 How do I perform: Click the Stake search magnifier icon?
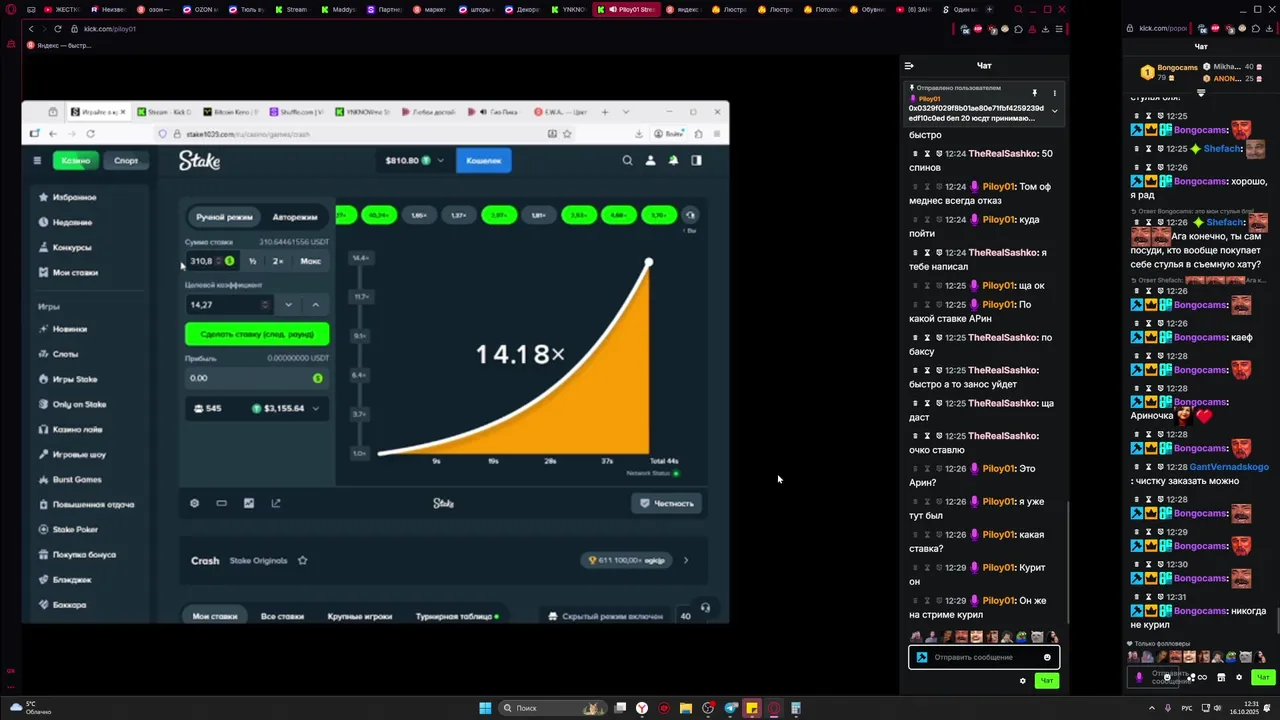click(x=627, y=160)
